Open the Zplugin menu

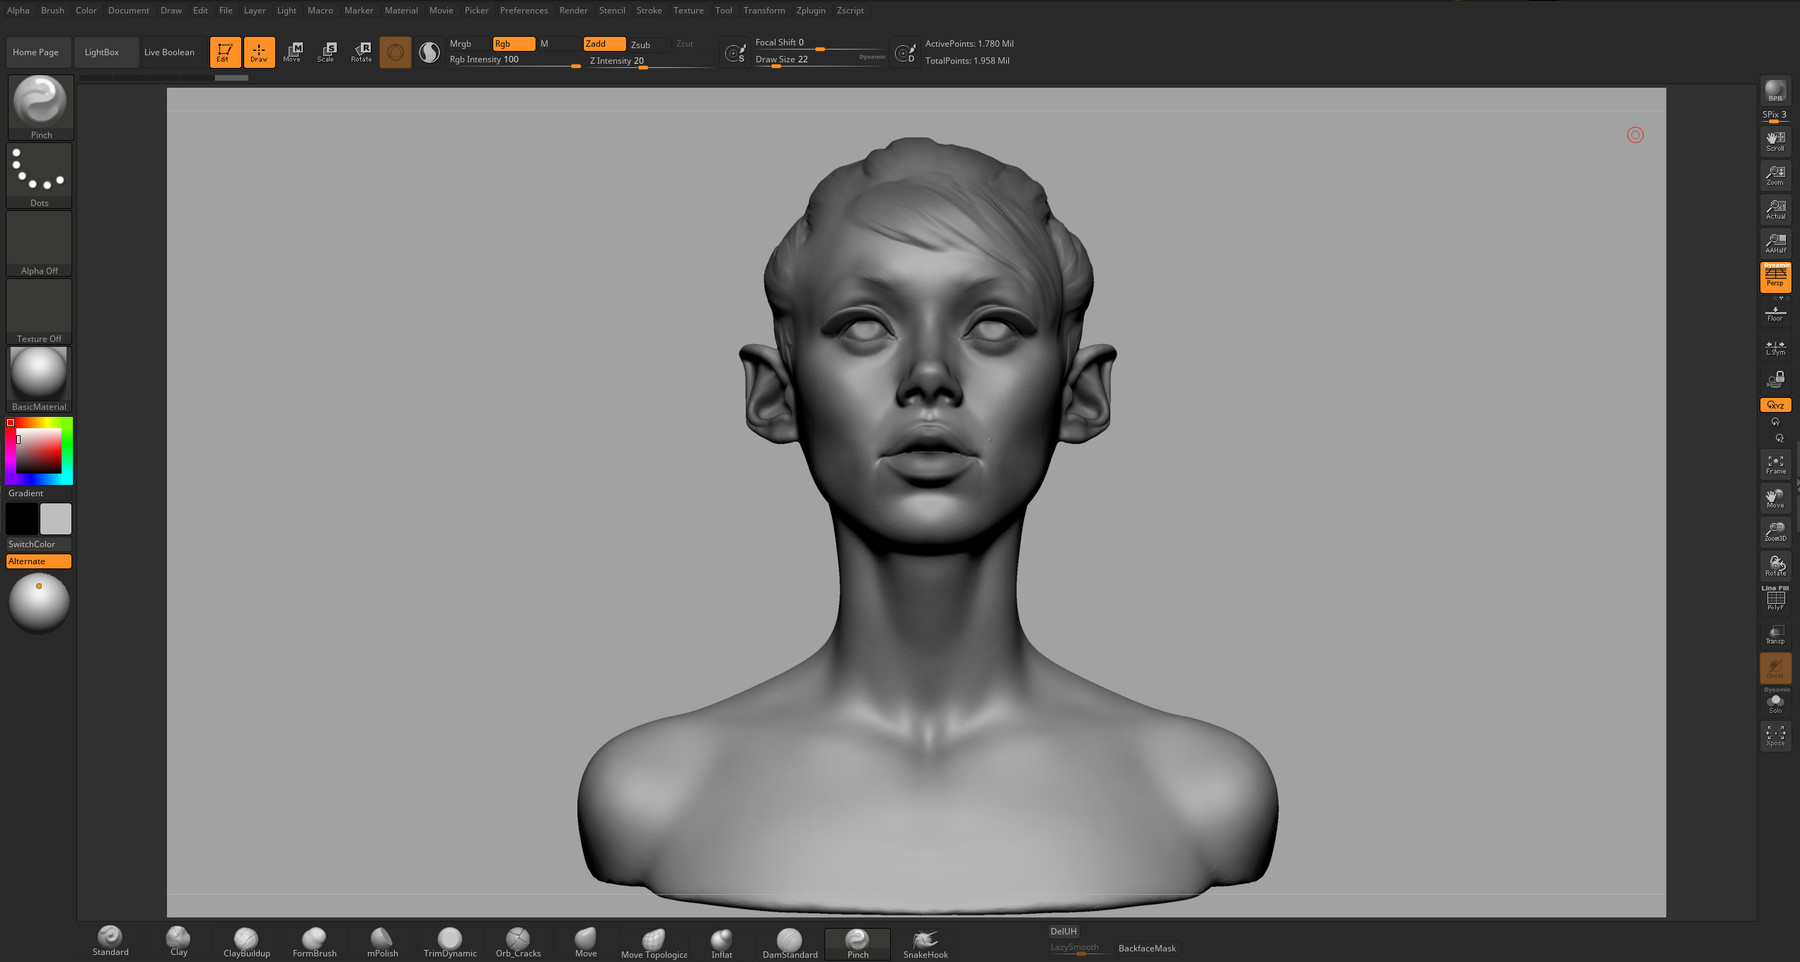point(810,10)
